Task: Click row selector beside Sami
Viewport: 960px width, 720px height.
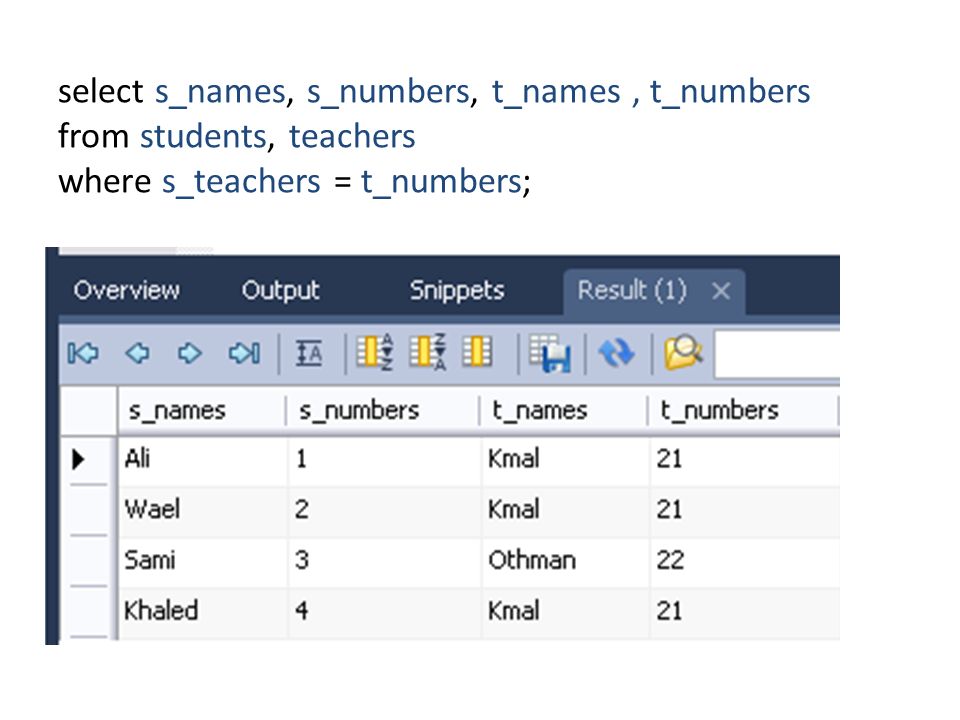Action: click(x=88, y=561)
